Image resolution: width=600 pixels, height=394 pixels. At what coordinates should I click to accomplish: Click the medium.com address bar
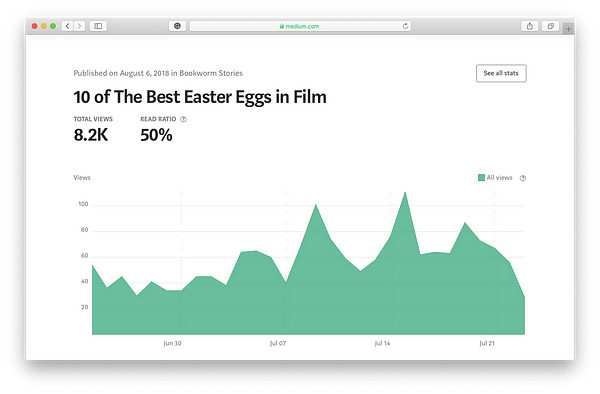point(300,26)
